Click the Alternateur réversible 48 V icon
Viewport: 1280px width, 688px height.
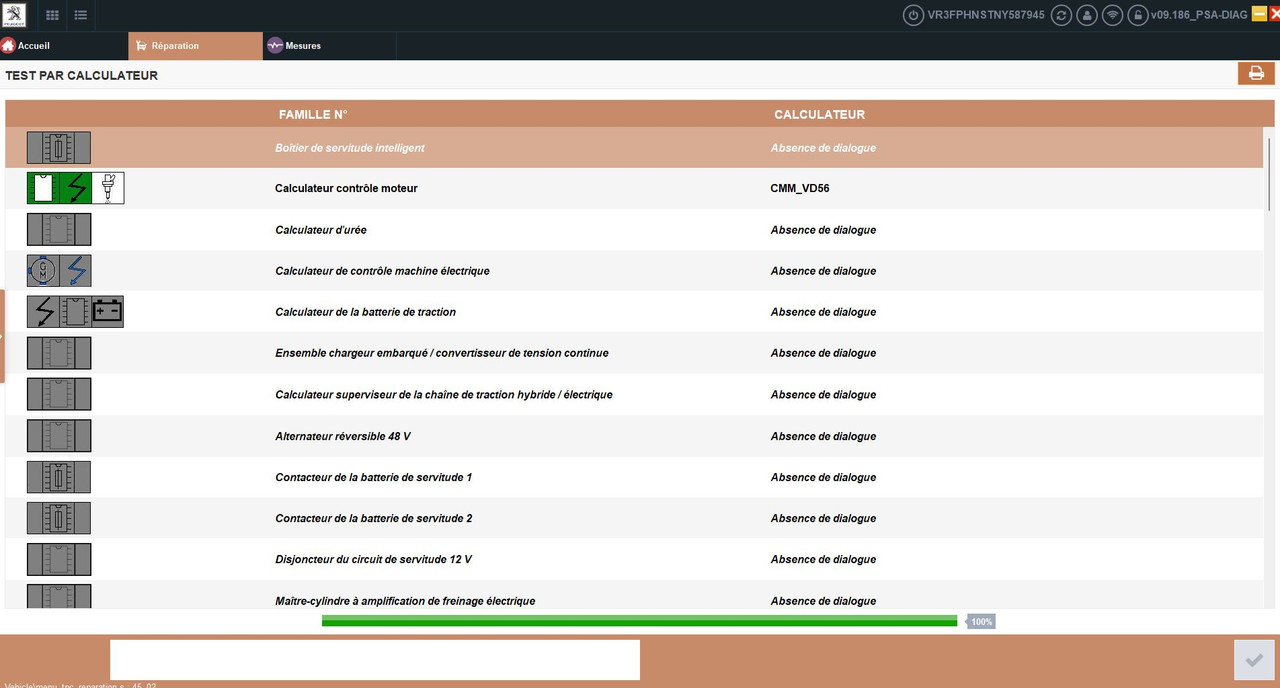pyautogui.click(x=59, y=436)
